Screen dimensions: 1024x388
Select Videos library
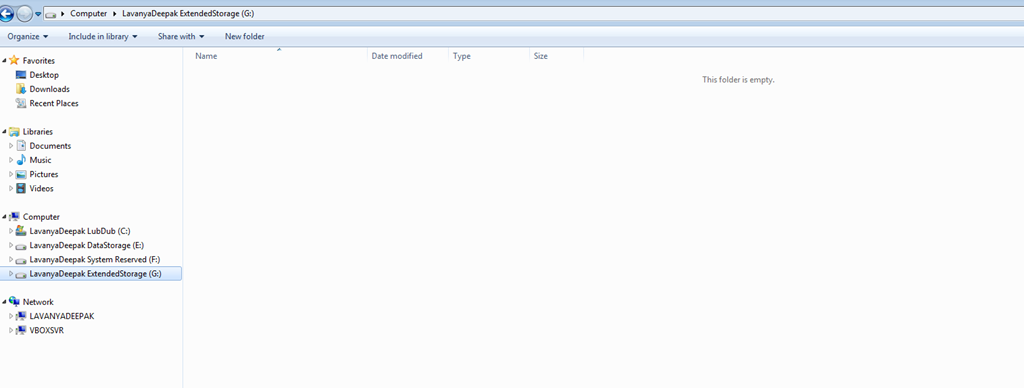coord(42,189)
